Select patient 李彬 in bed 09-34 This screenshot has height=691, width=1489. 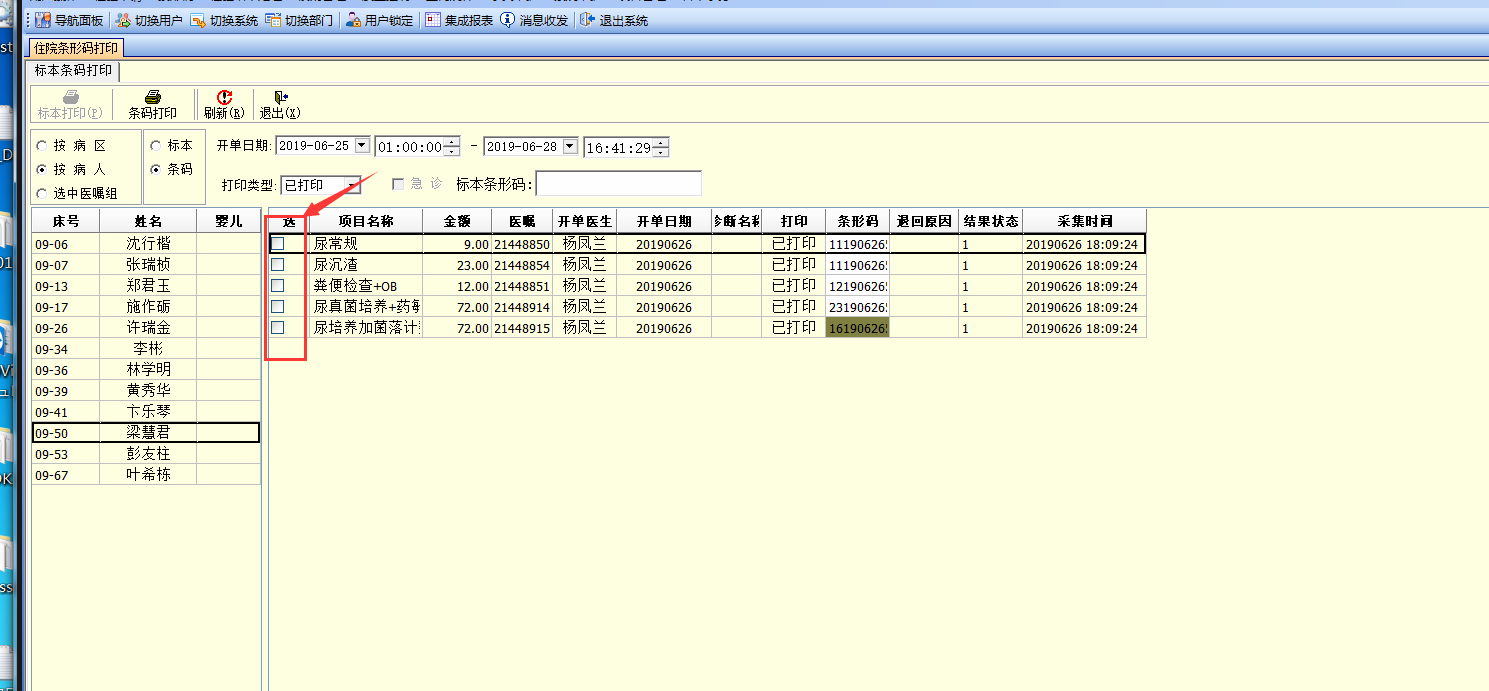[146, 348]
